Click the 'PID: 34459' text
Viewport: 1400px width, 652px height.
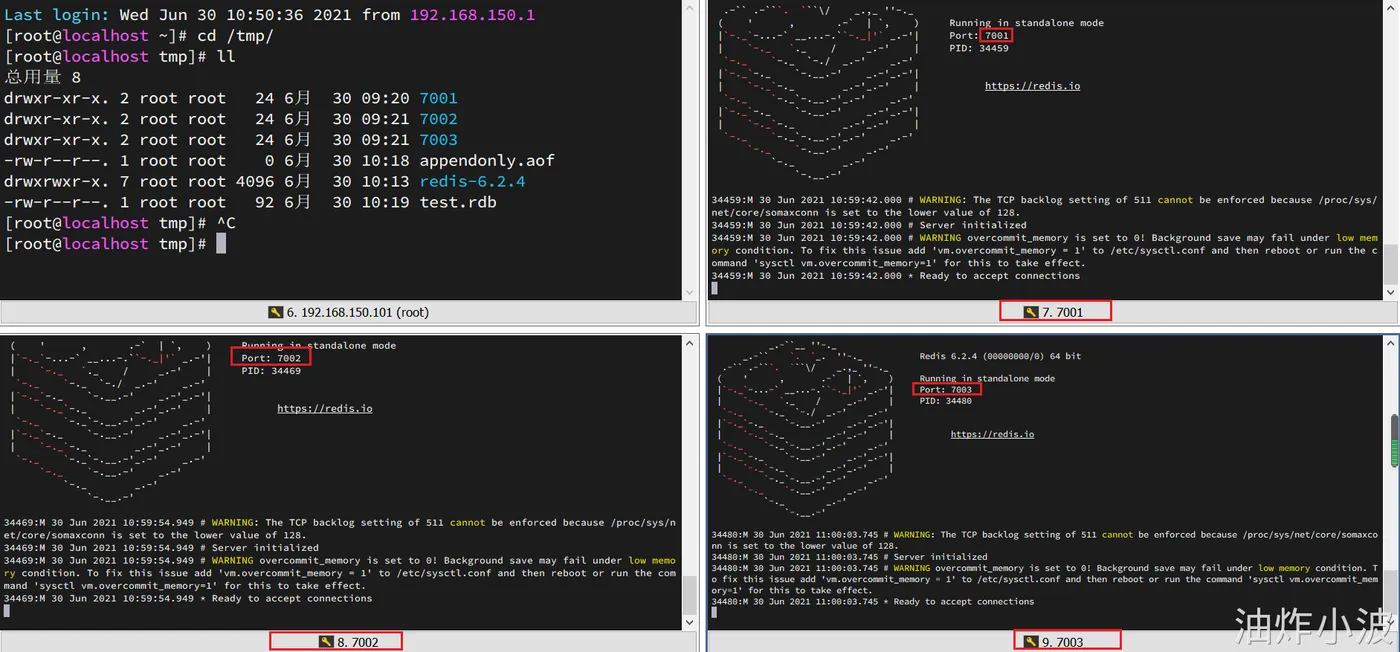(979, 48)
